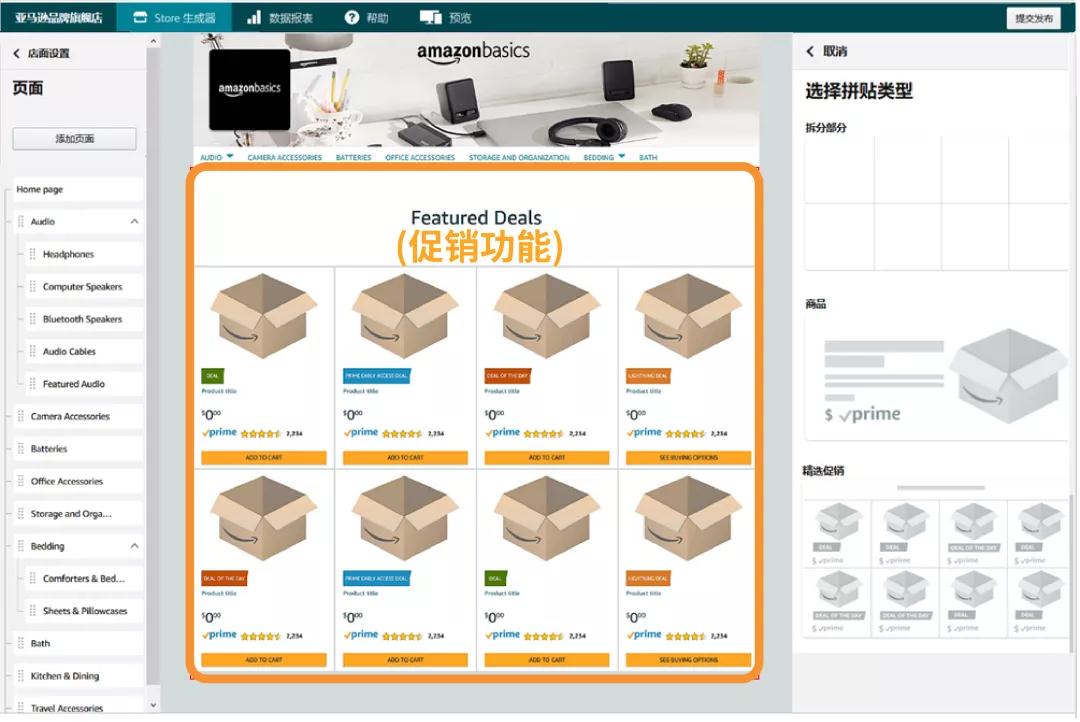Click the drag handle beside Camera Accessories
Screen dimensions: 1080x722
[x=22, y=416]
